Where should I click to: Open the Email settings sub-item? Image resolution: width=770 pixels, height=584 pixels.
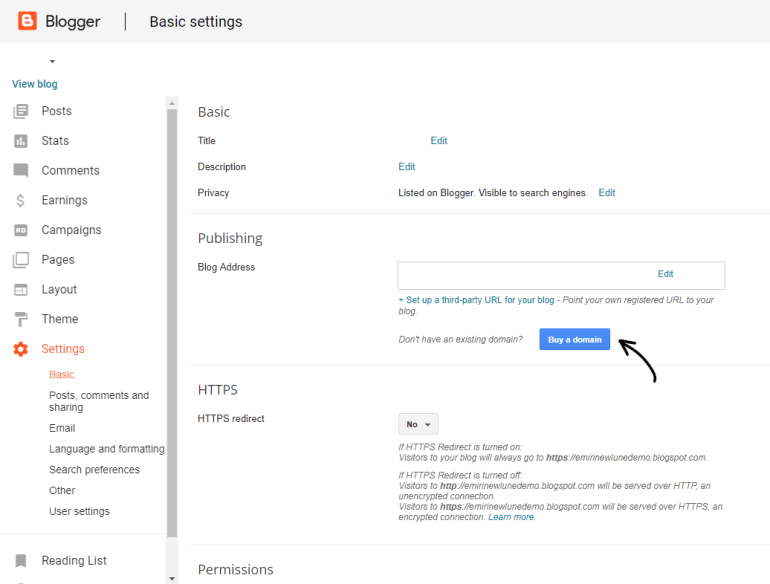62,428
